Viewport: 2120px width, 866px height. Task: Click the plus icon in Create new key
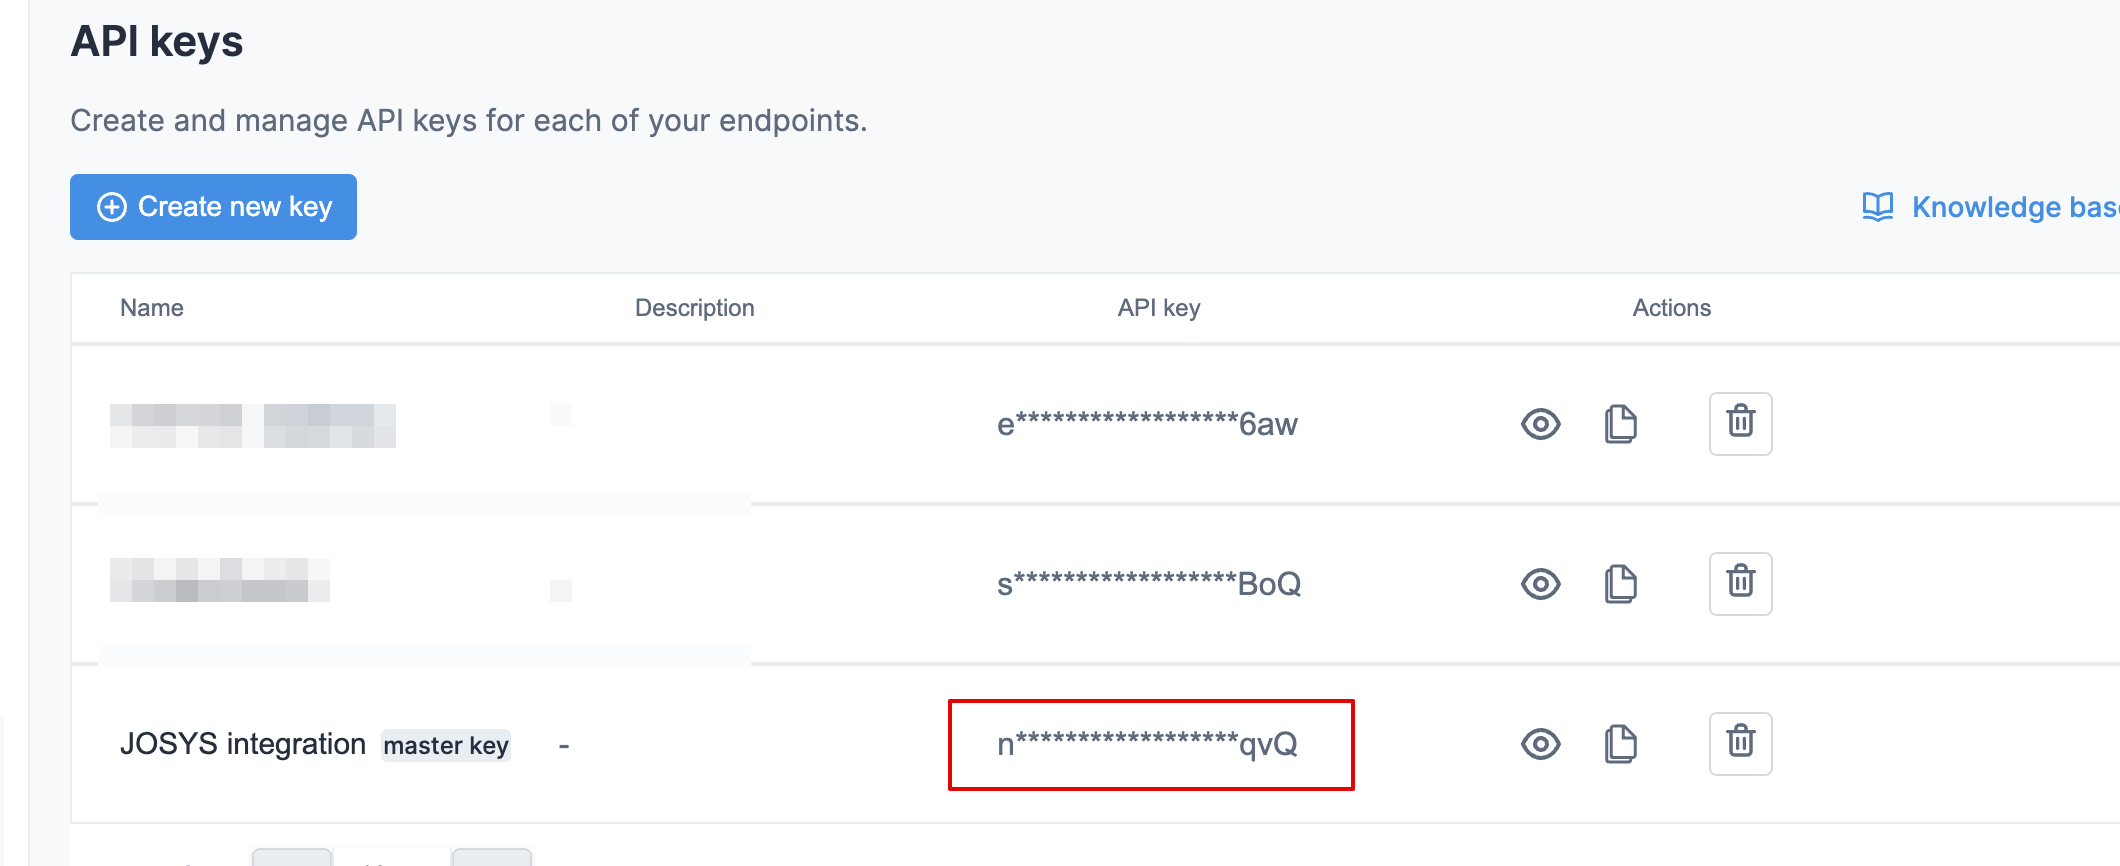[111, 207]
